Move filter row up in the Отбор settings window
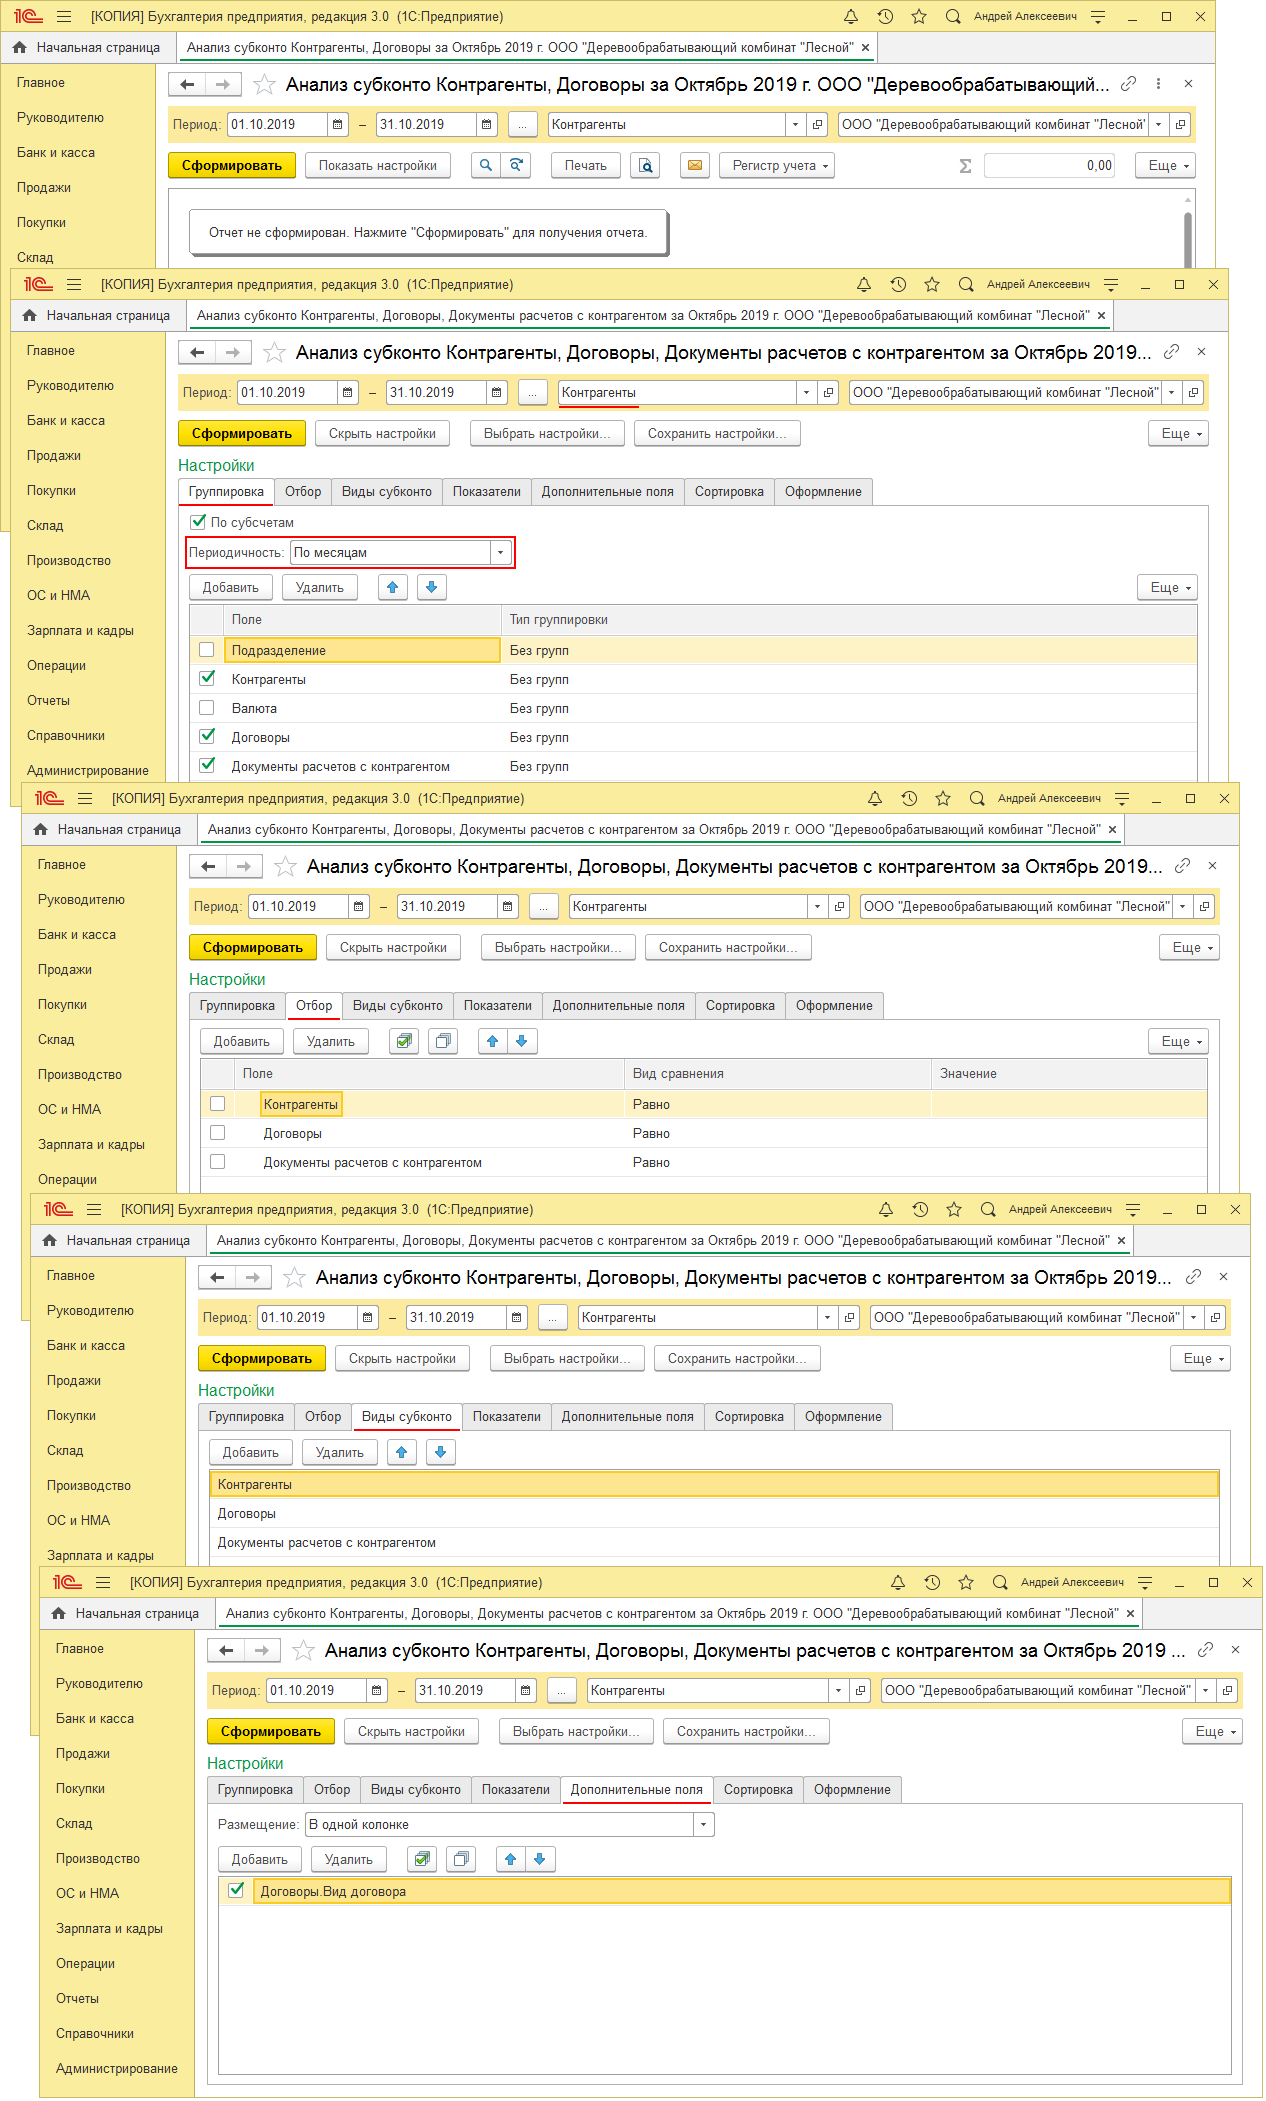The image size is (1266, 2101). coord(492,1042)
